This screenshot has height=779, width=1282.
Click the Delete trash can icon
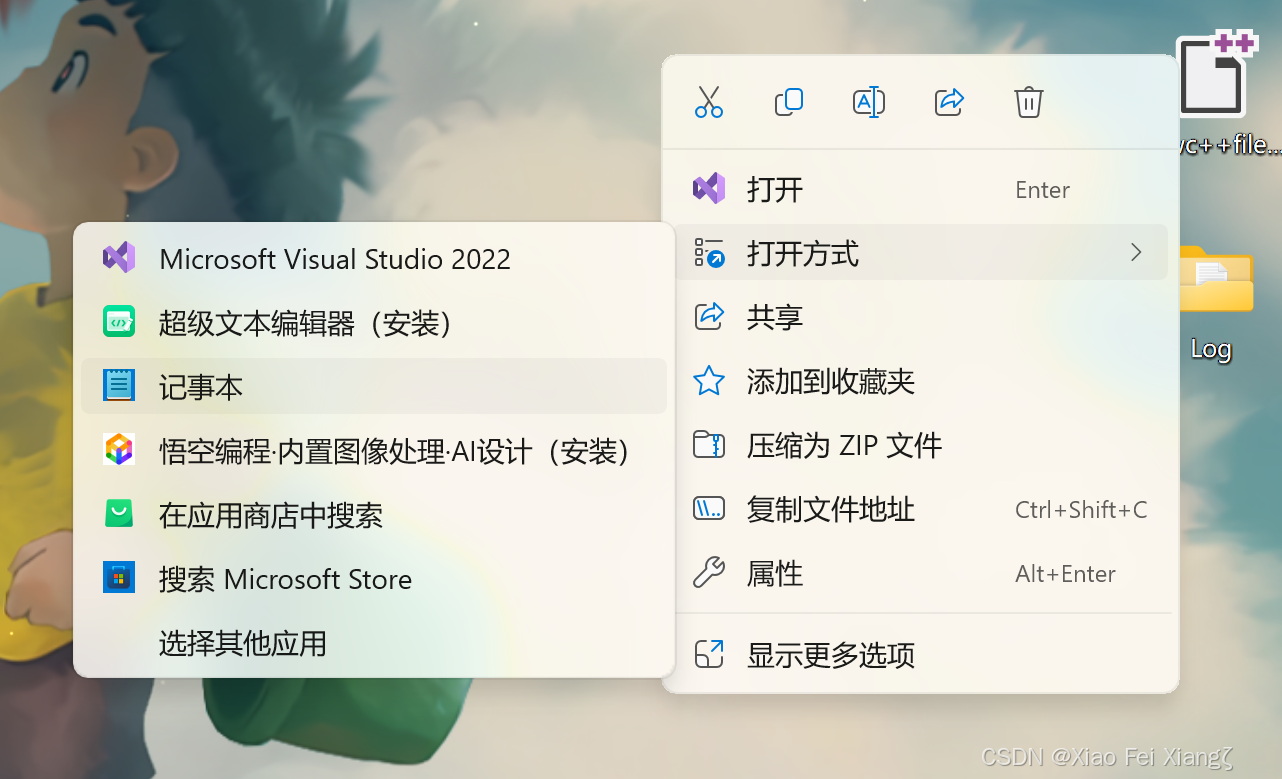1029,102
